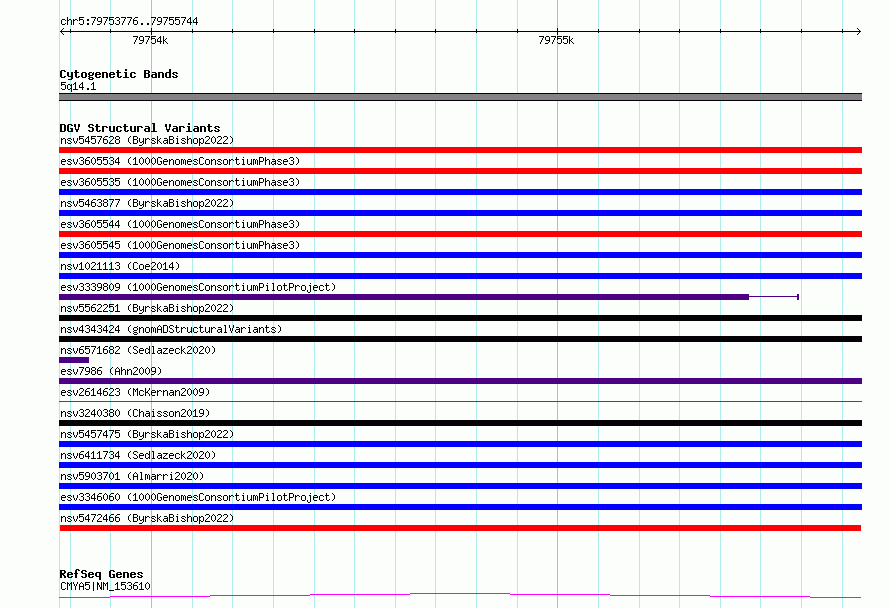Click the gray 5q14.1 cytogenetic band bar
This screenshot has height=608, width=890.
(460, 97)
